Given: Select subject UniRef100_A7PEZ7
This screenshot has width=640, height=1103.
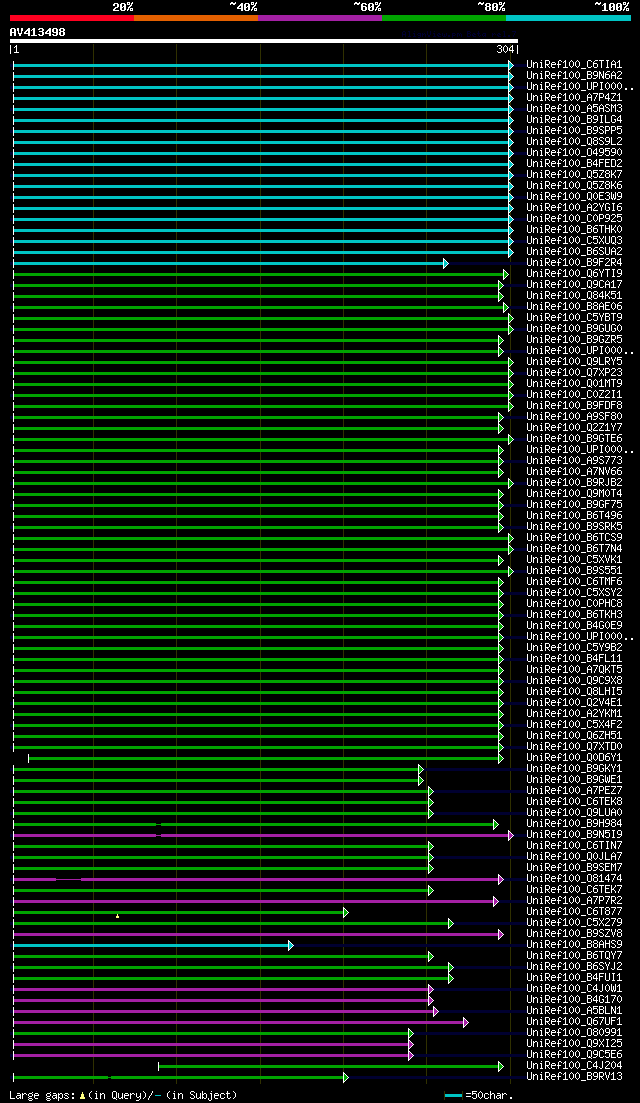Looking at the screenshot, I should (574, 791).
